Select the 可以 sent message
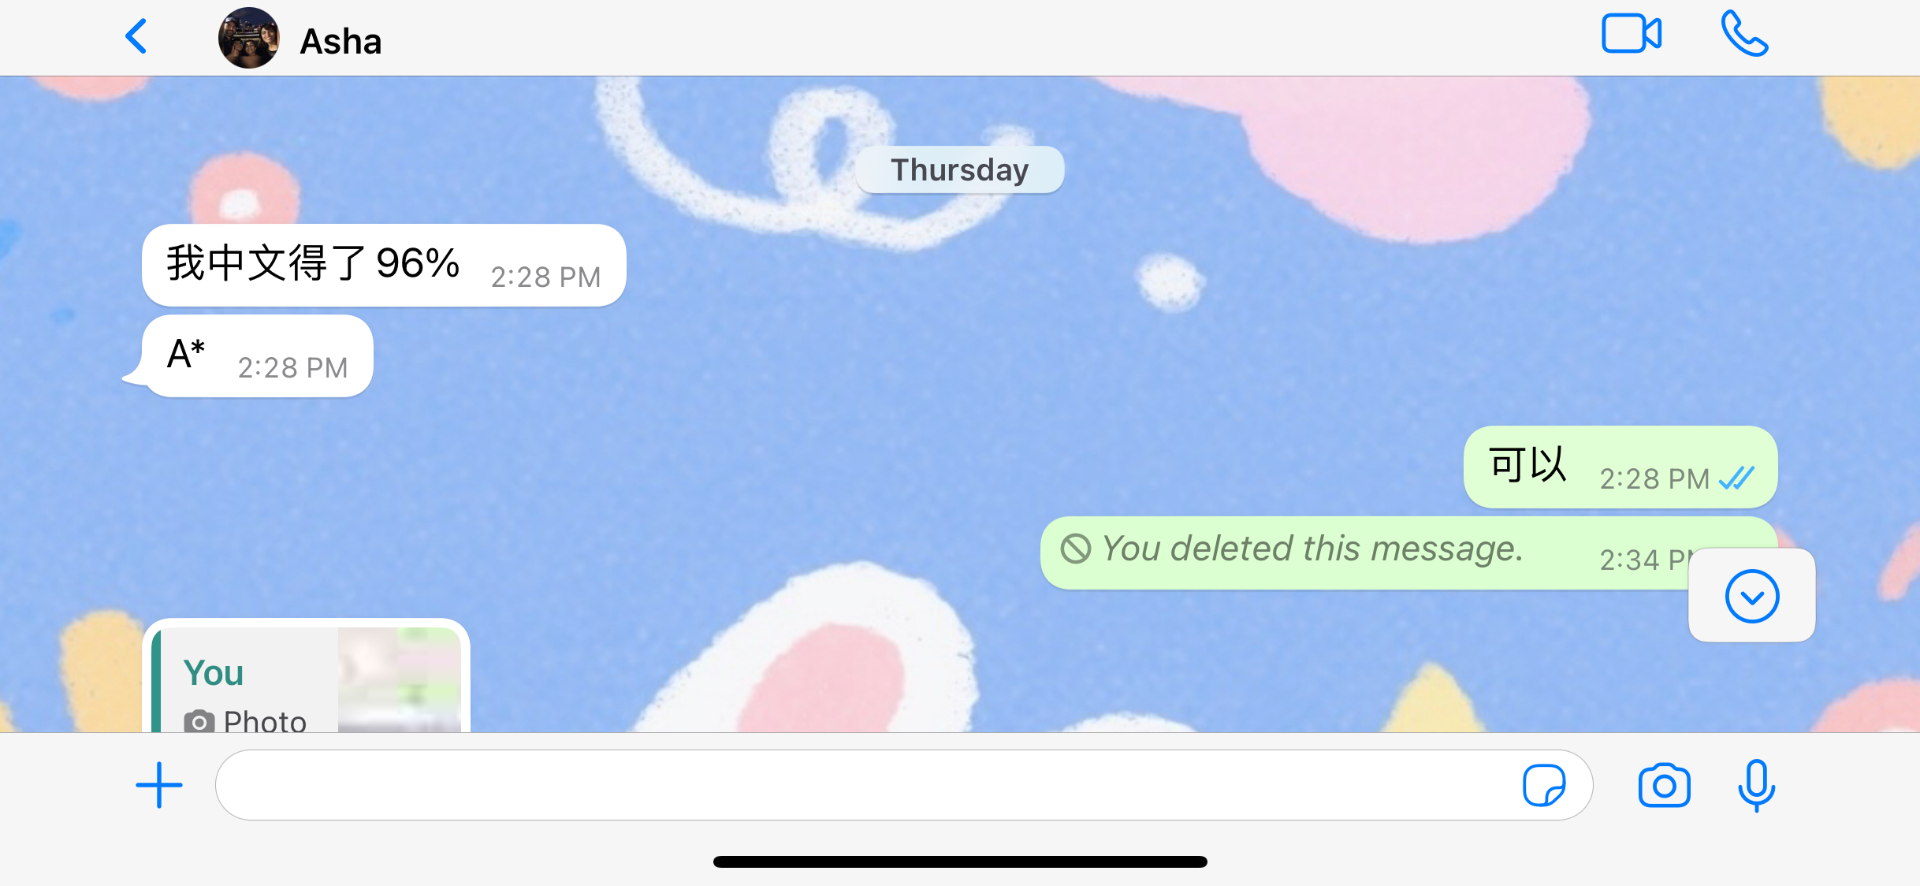 click(x=1620, y=467)
